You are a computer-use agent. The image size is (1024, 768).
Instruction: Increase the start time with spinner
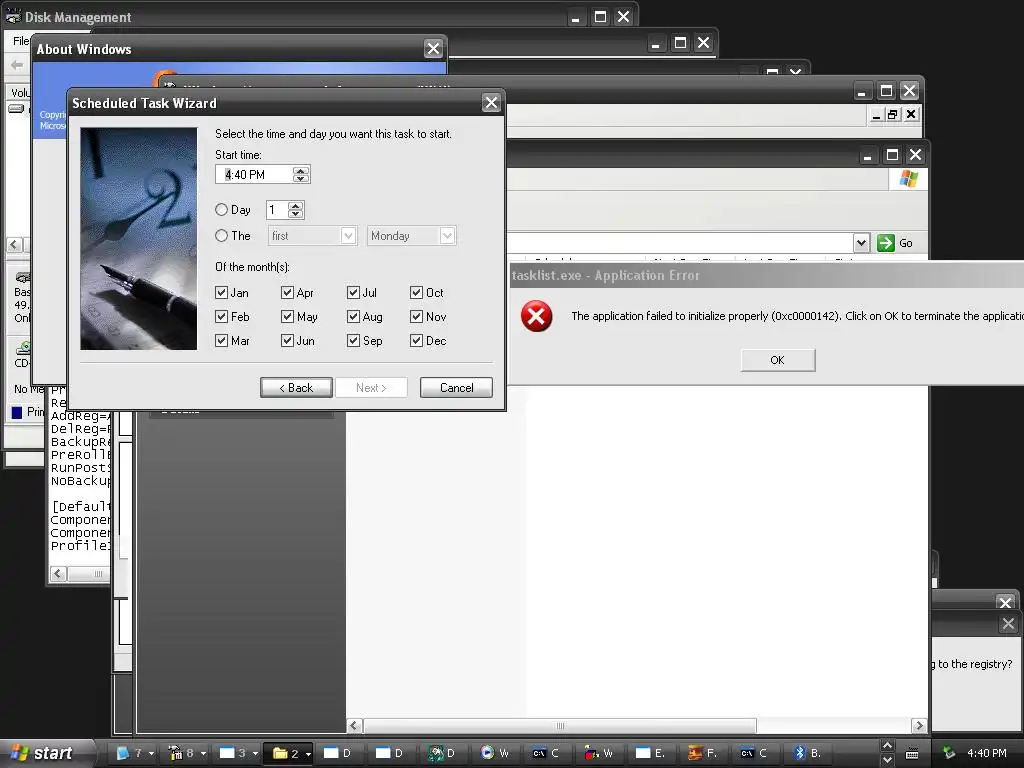tap(300, 170)
